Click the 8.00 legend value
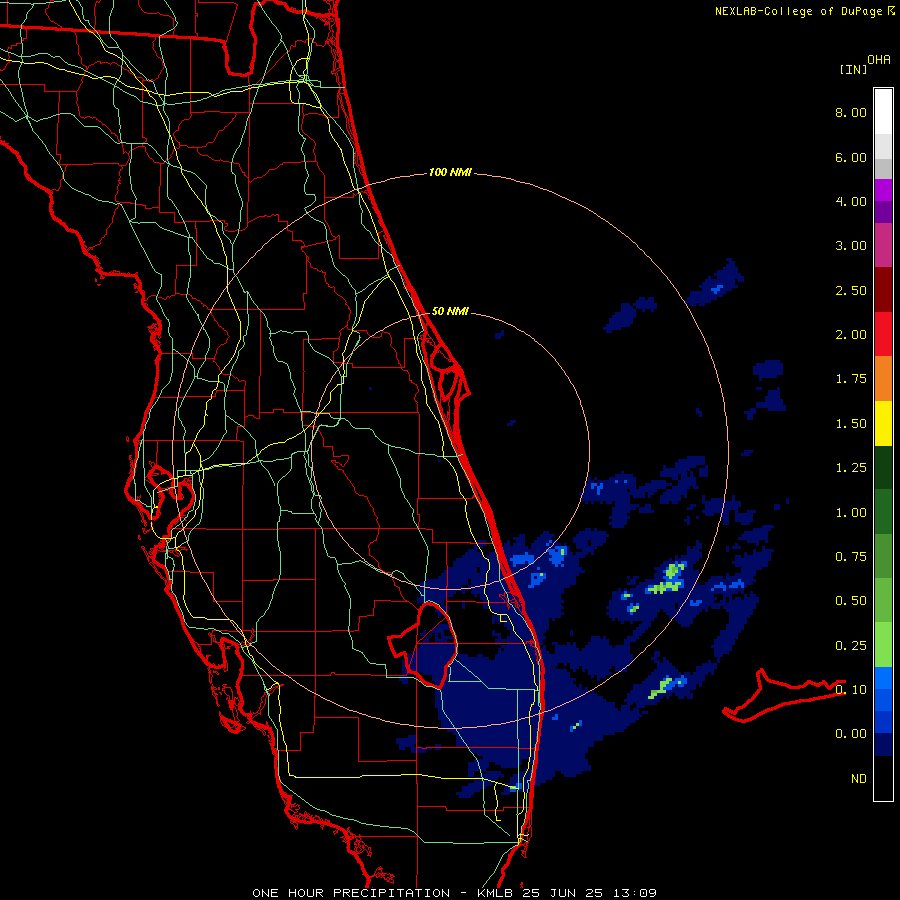900x900 pixels. click(851, 112)
